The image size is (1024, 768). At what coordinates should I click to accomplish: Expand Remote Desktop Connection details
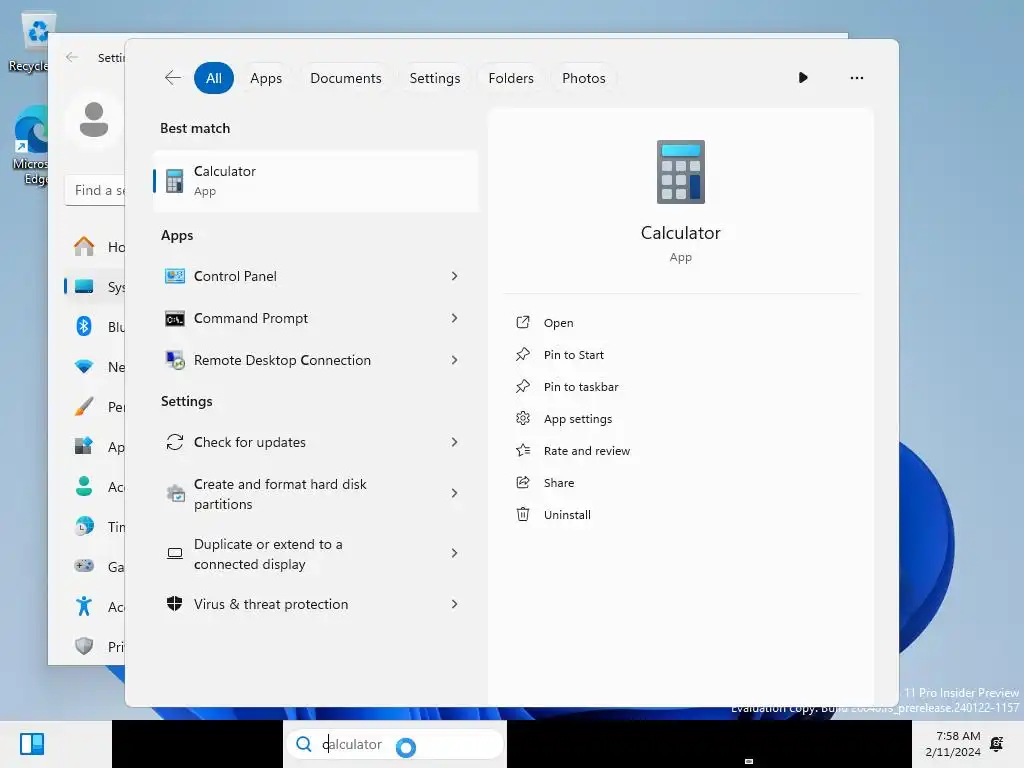click(x=455, y=360)
